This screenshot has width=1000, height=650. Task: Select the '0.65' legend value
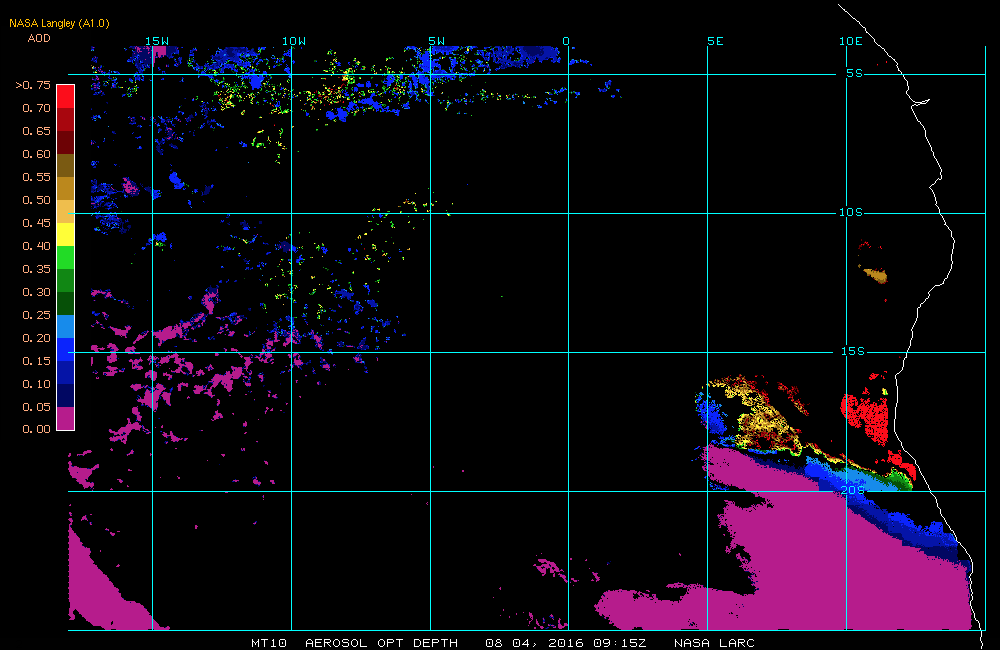36,131
